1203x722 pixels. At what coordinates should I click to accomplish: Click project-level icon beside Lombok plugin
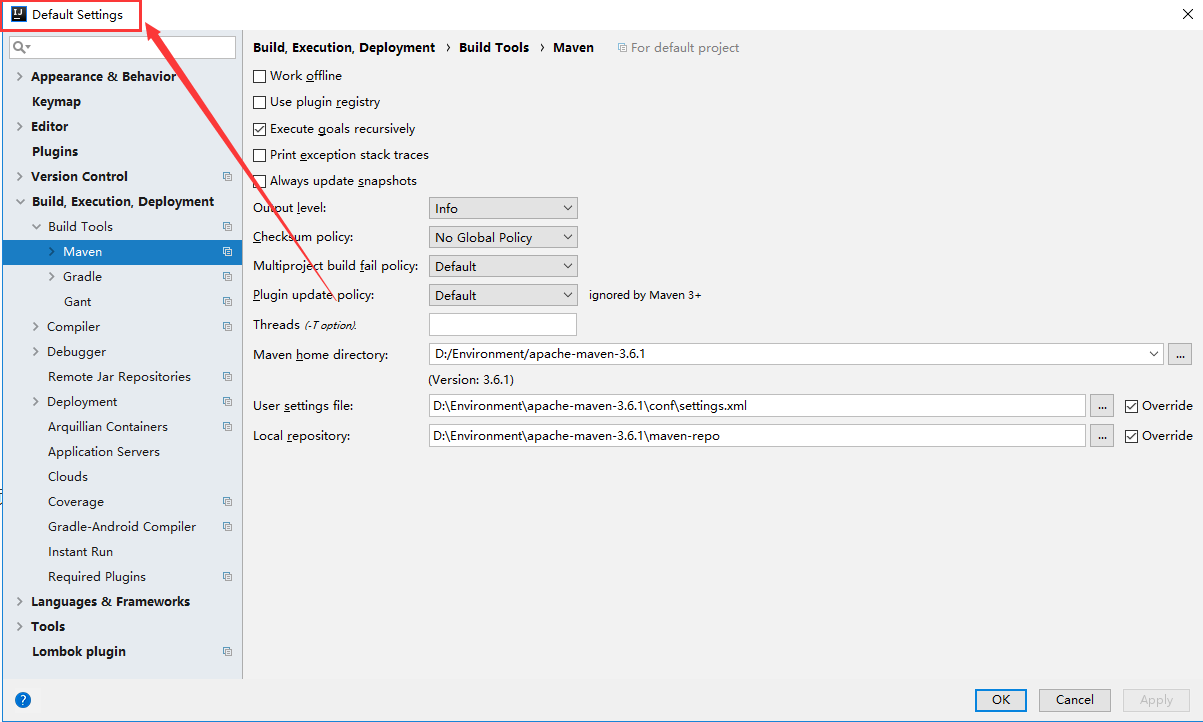pyautogui.click(x=227, y=652)
